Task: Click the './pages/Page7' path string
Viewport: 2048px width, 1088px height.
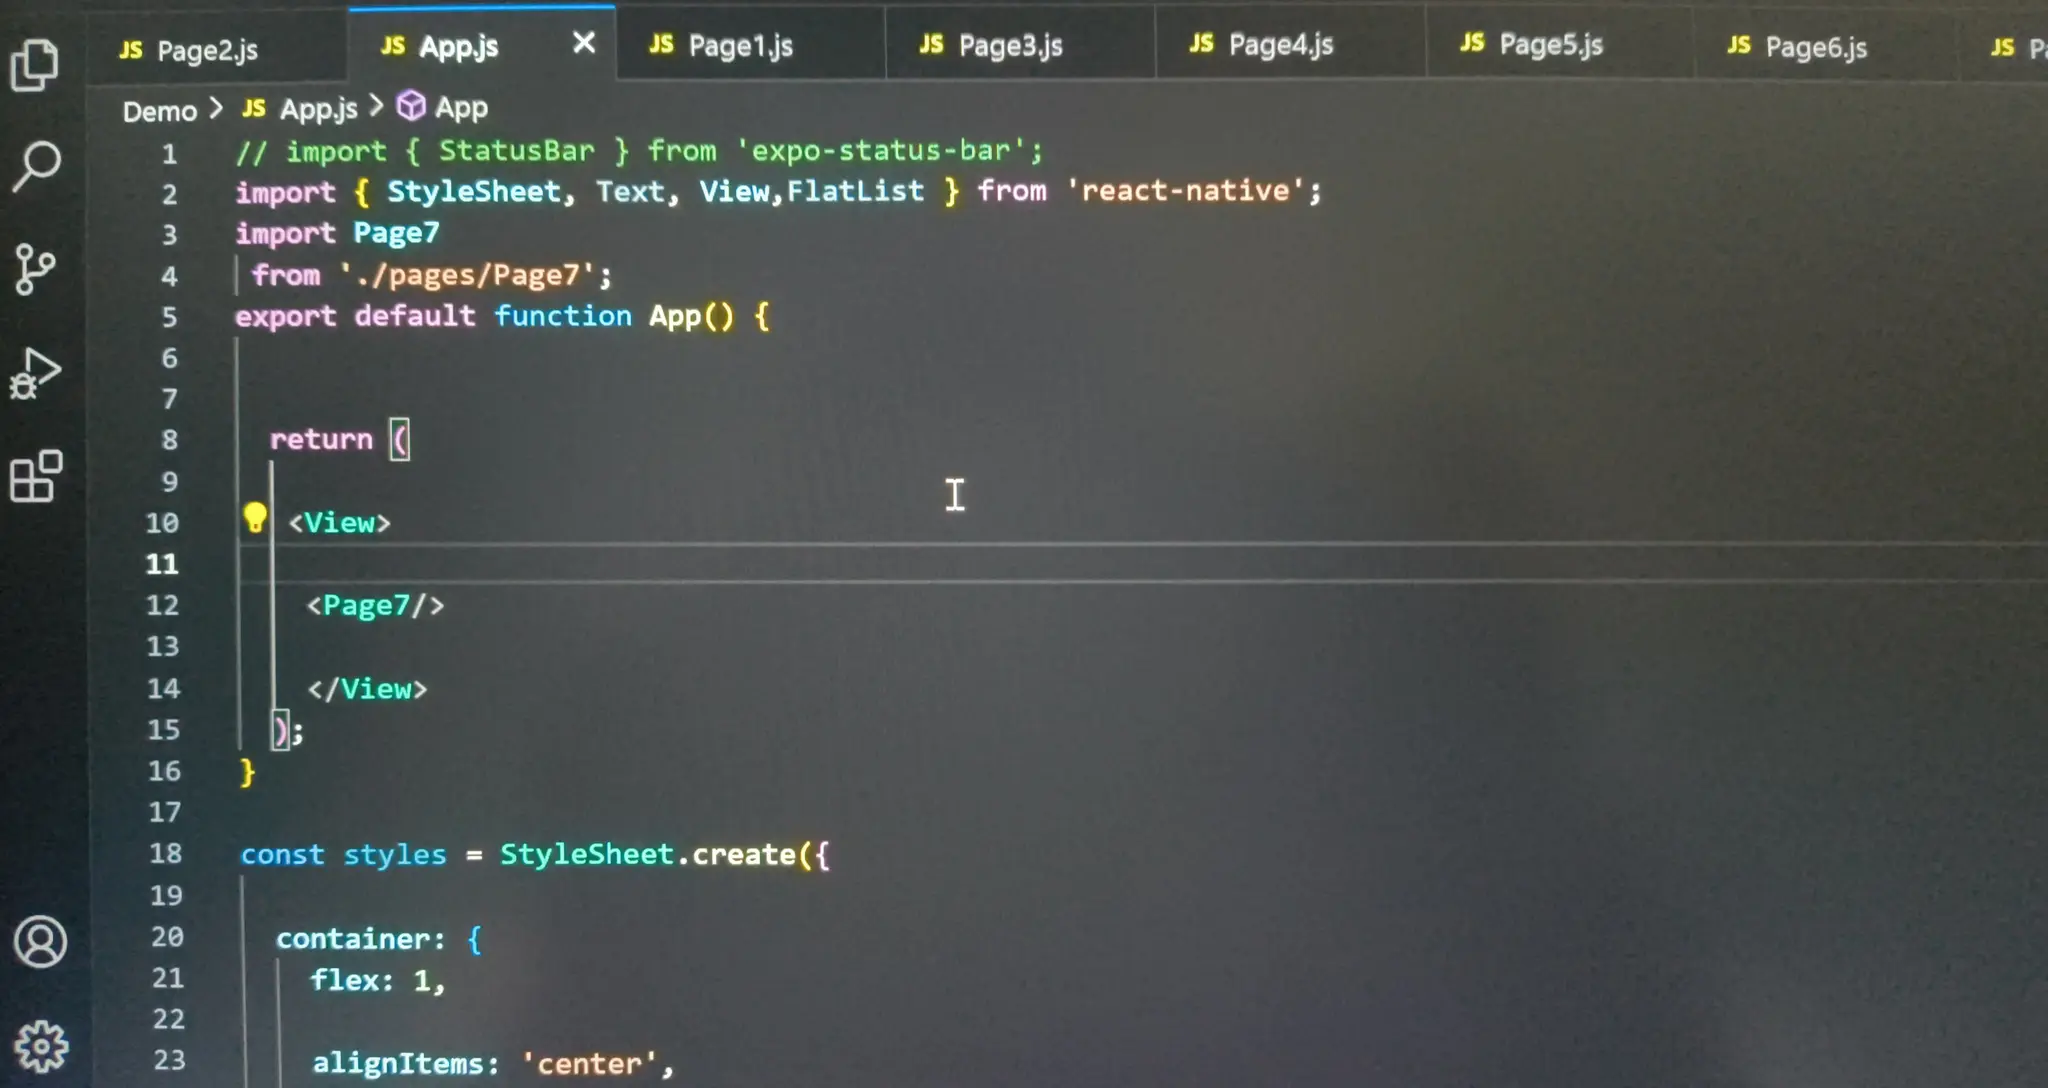Action: [x=467, y=274]
